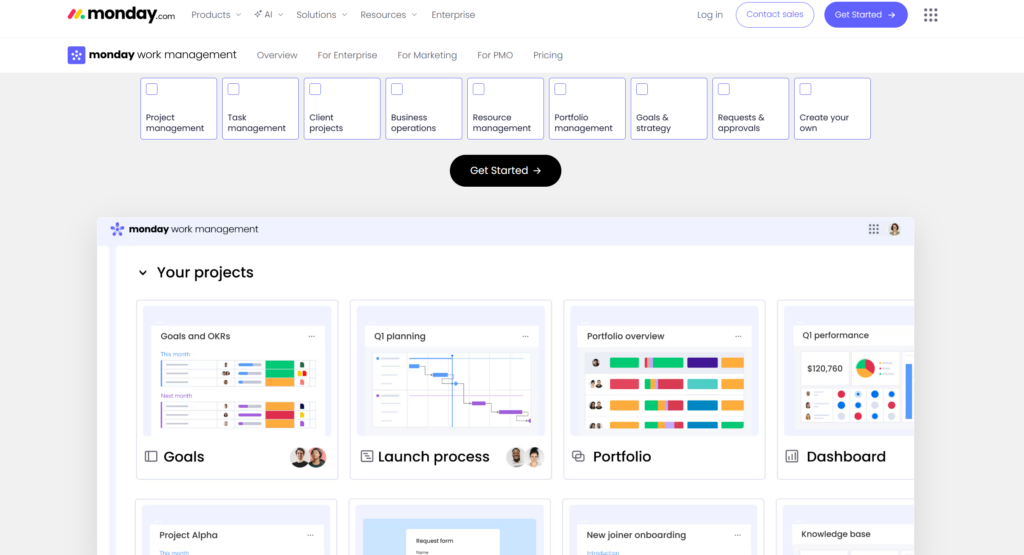1024x555 pixels.
Task: Click the Launch process form icon
Action: pyautogui.click(x=367, y=457)
